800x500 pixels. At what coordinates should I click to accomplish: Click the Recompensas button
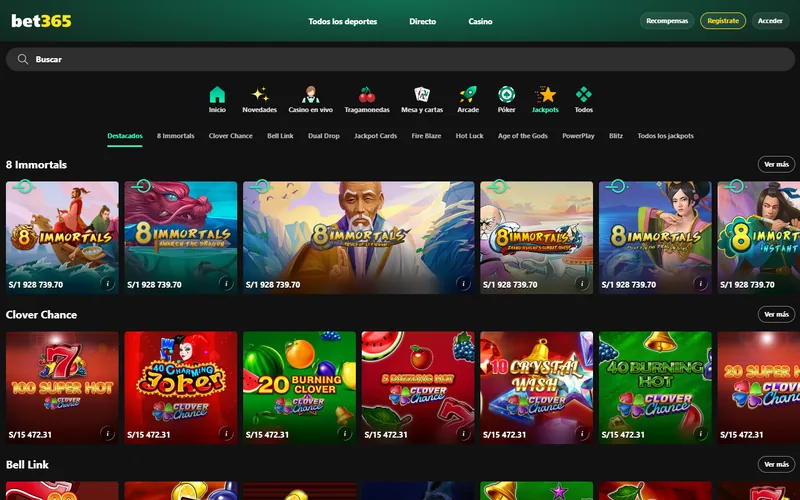tap(667, 21)
